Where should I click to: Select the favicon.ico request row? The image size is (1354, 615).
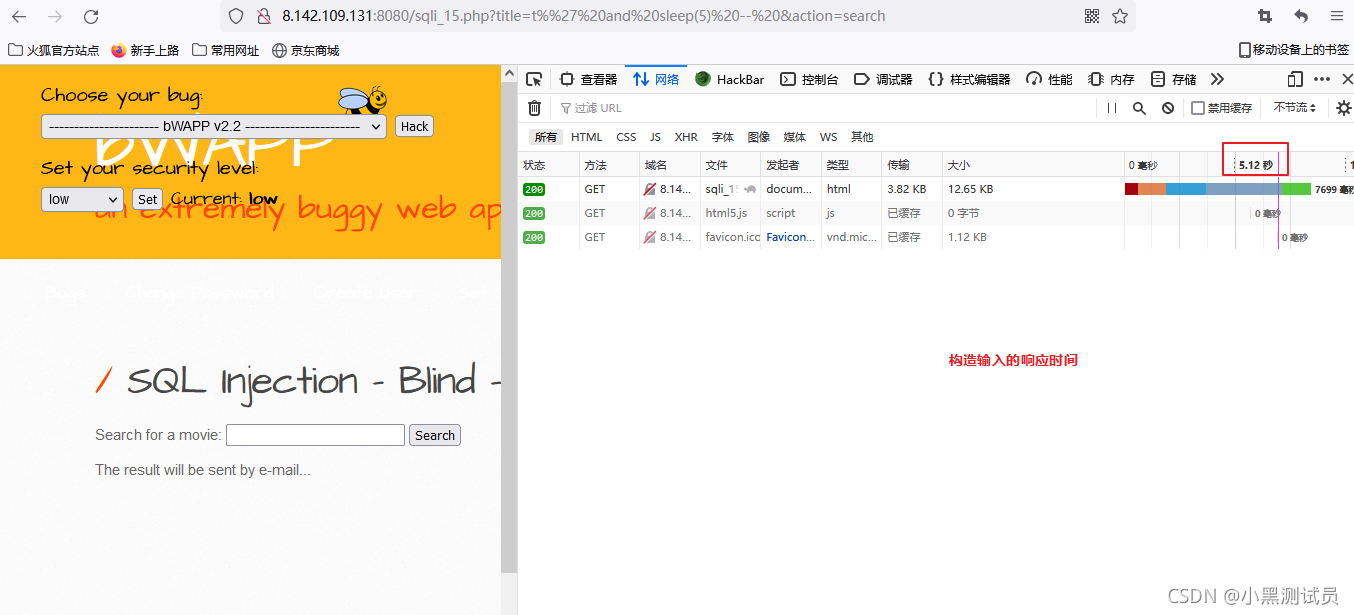[936, 237]
